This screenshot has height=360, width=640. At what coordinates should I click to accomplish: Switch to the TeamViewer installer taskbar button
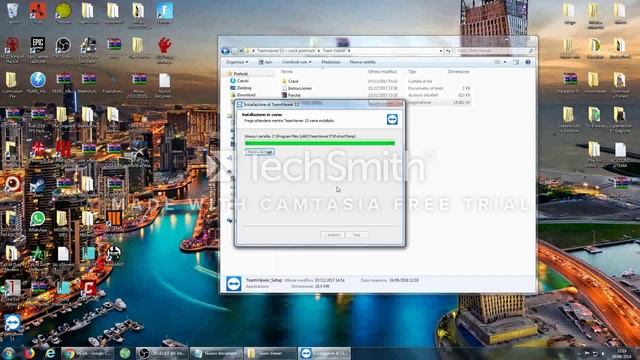tap(324, 353)
